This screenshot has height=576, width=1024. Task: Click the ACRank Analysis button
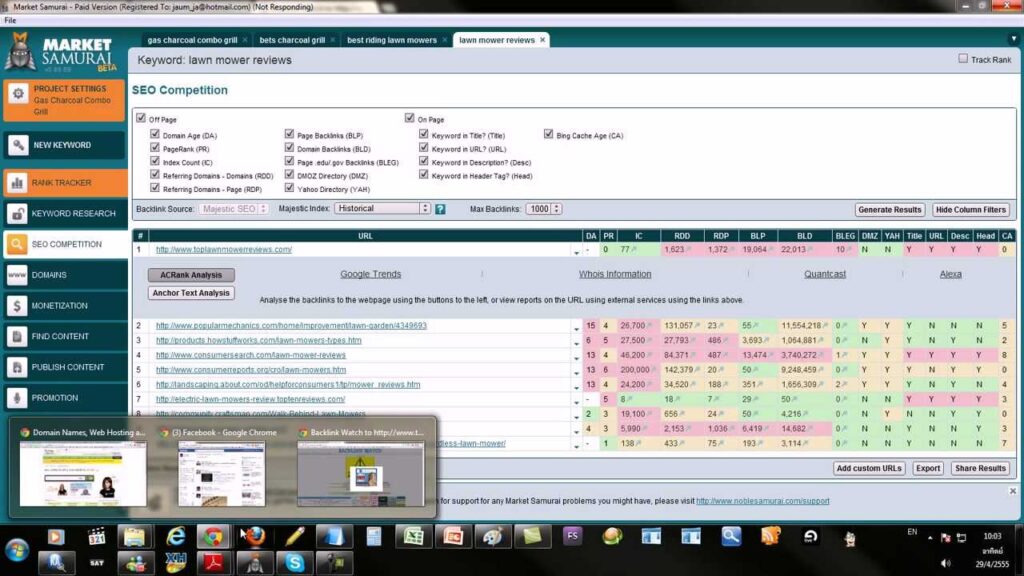click(191, 275)
